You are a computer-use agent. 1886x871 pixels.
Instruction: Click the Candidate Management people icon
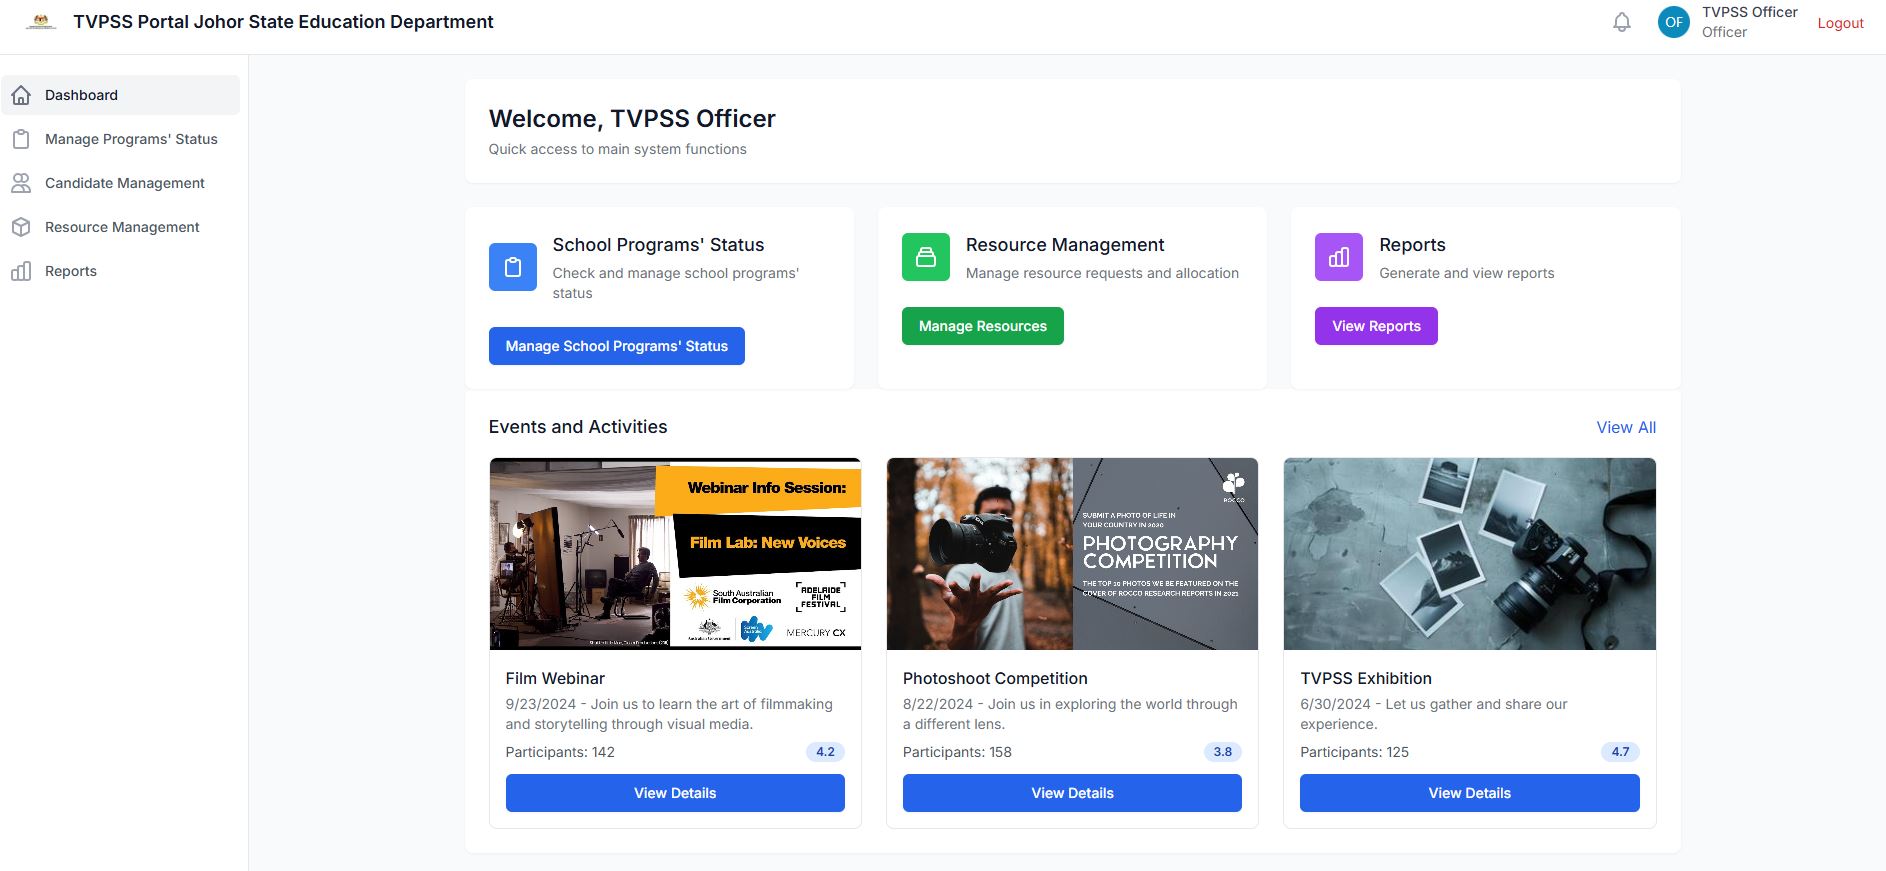[x=21, y=183]
